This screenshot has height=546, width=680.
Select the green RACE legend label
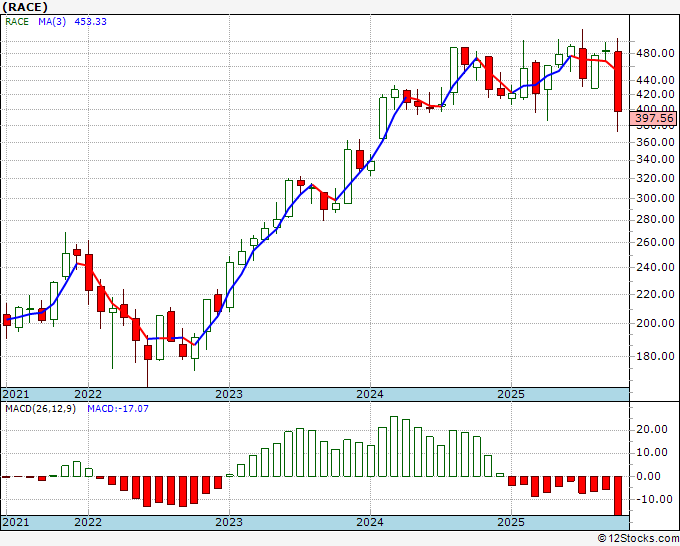(17, 22)
